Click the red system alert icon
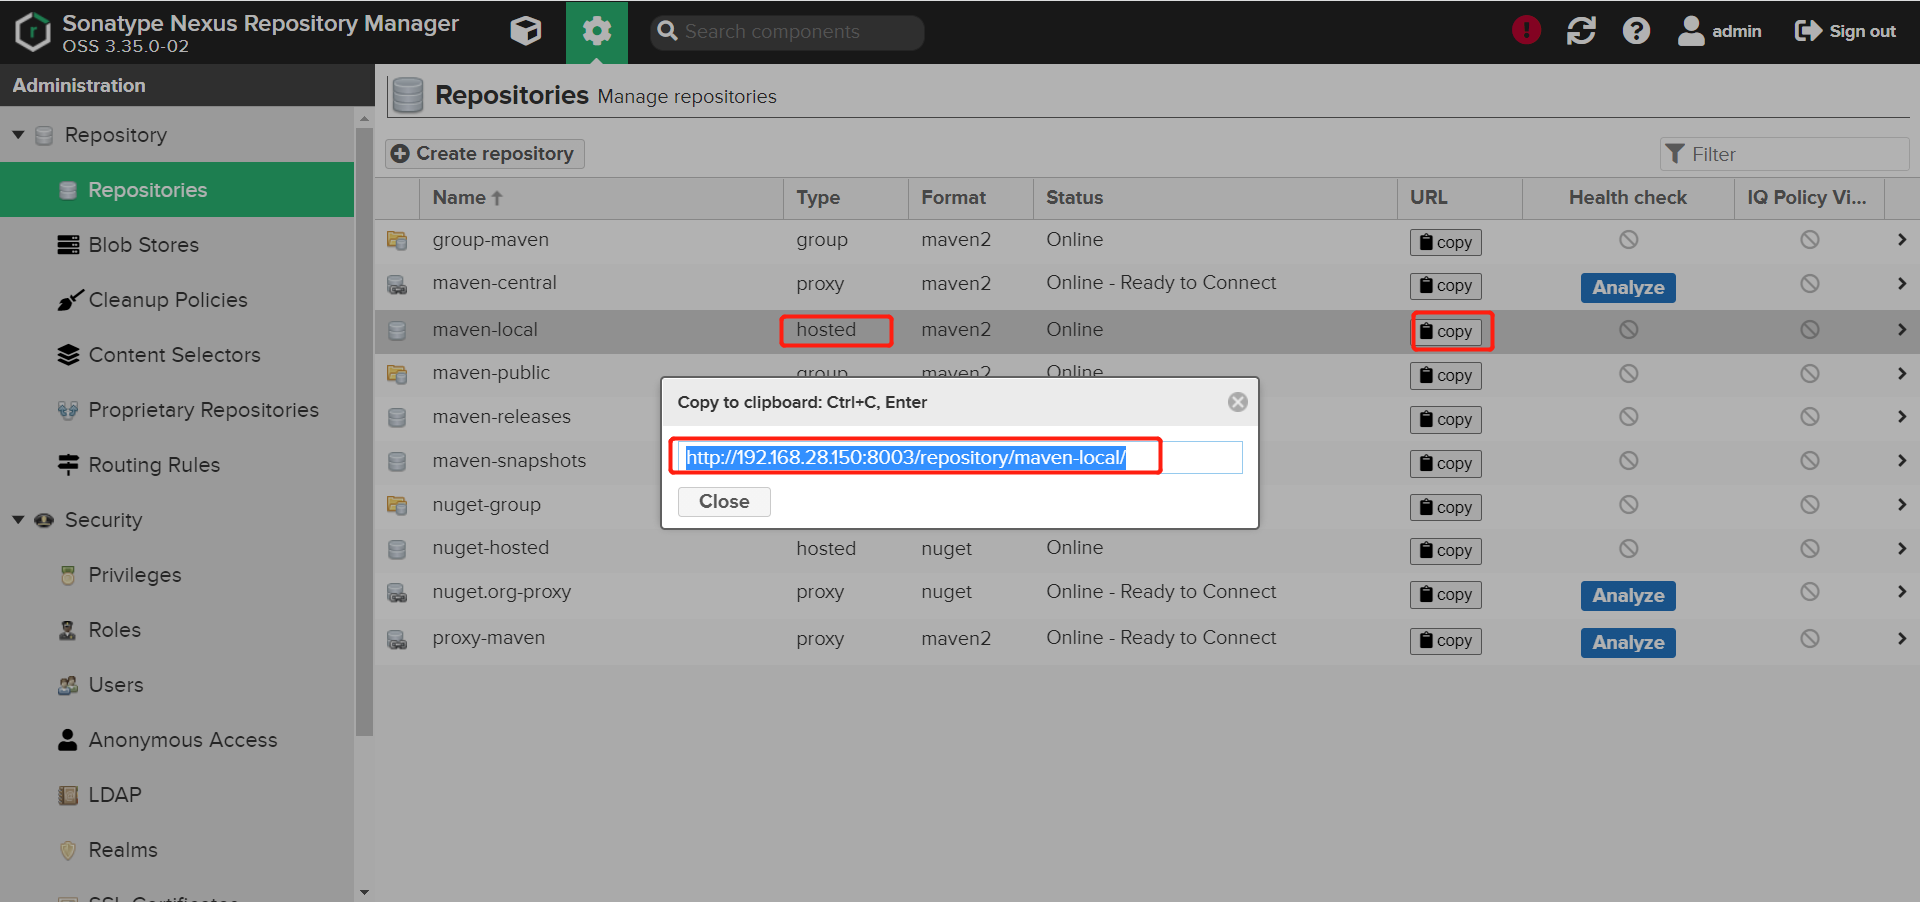This screenshot has height=902, width=1920. (1526, 31)
